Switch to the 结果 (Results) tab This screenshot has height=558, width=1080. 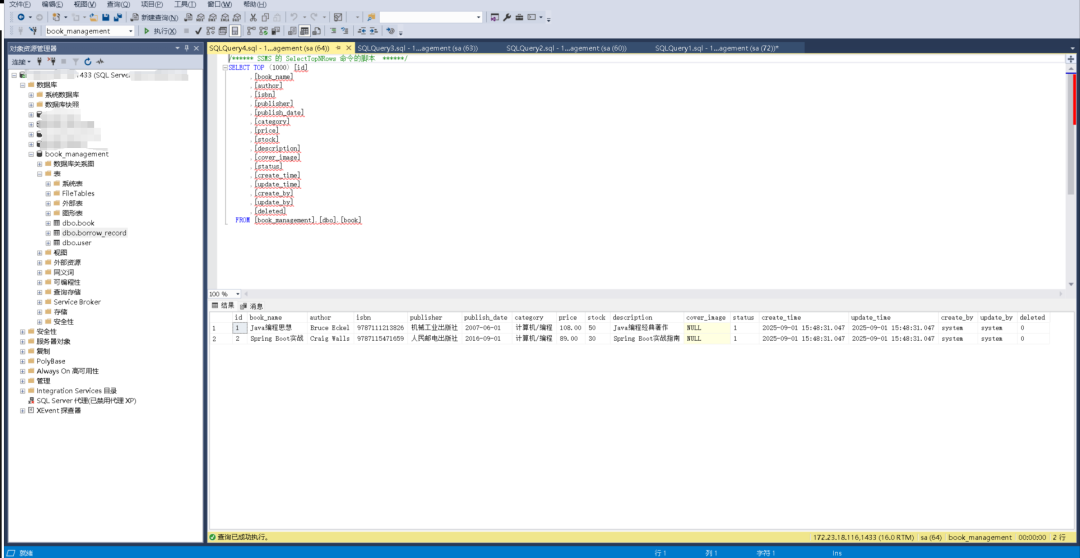[x=224, y=305]
